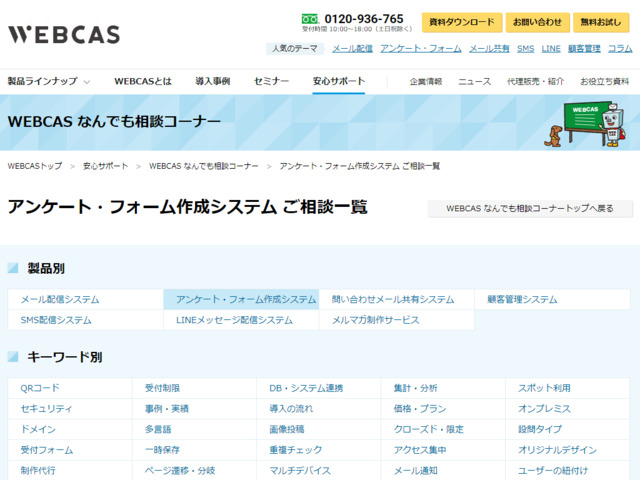
Task: Select SMS配信システム product tab
Action: pyautogui.click(x=86, y=320)
